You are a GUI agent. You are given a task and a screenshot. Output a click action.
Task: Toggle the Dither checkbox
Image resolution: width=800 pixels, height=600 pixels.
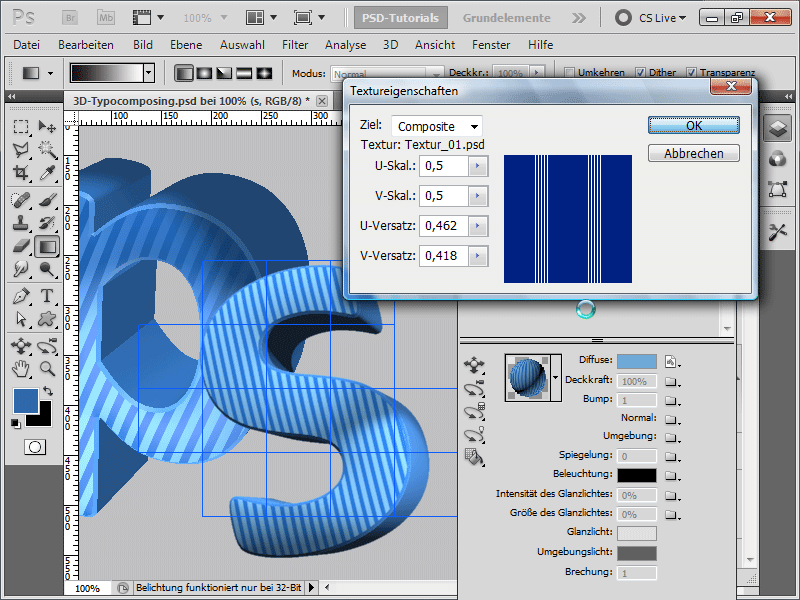coord(640,72)
